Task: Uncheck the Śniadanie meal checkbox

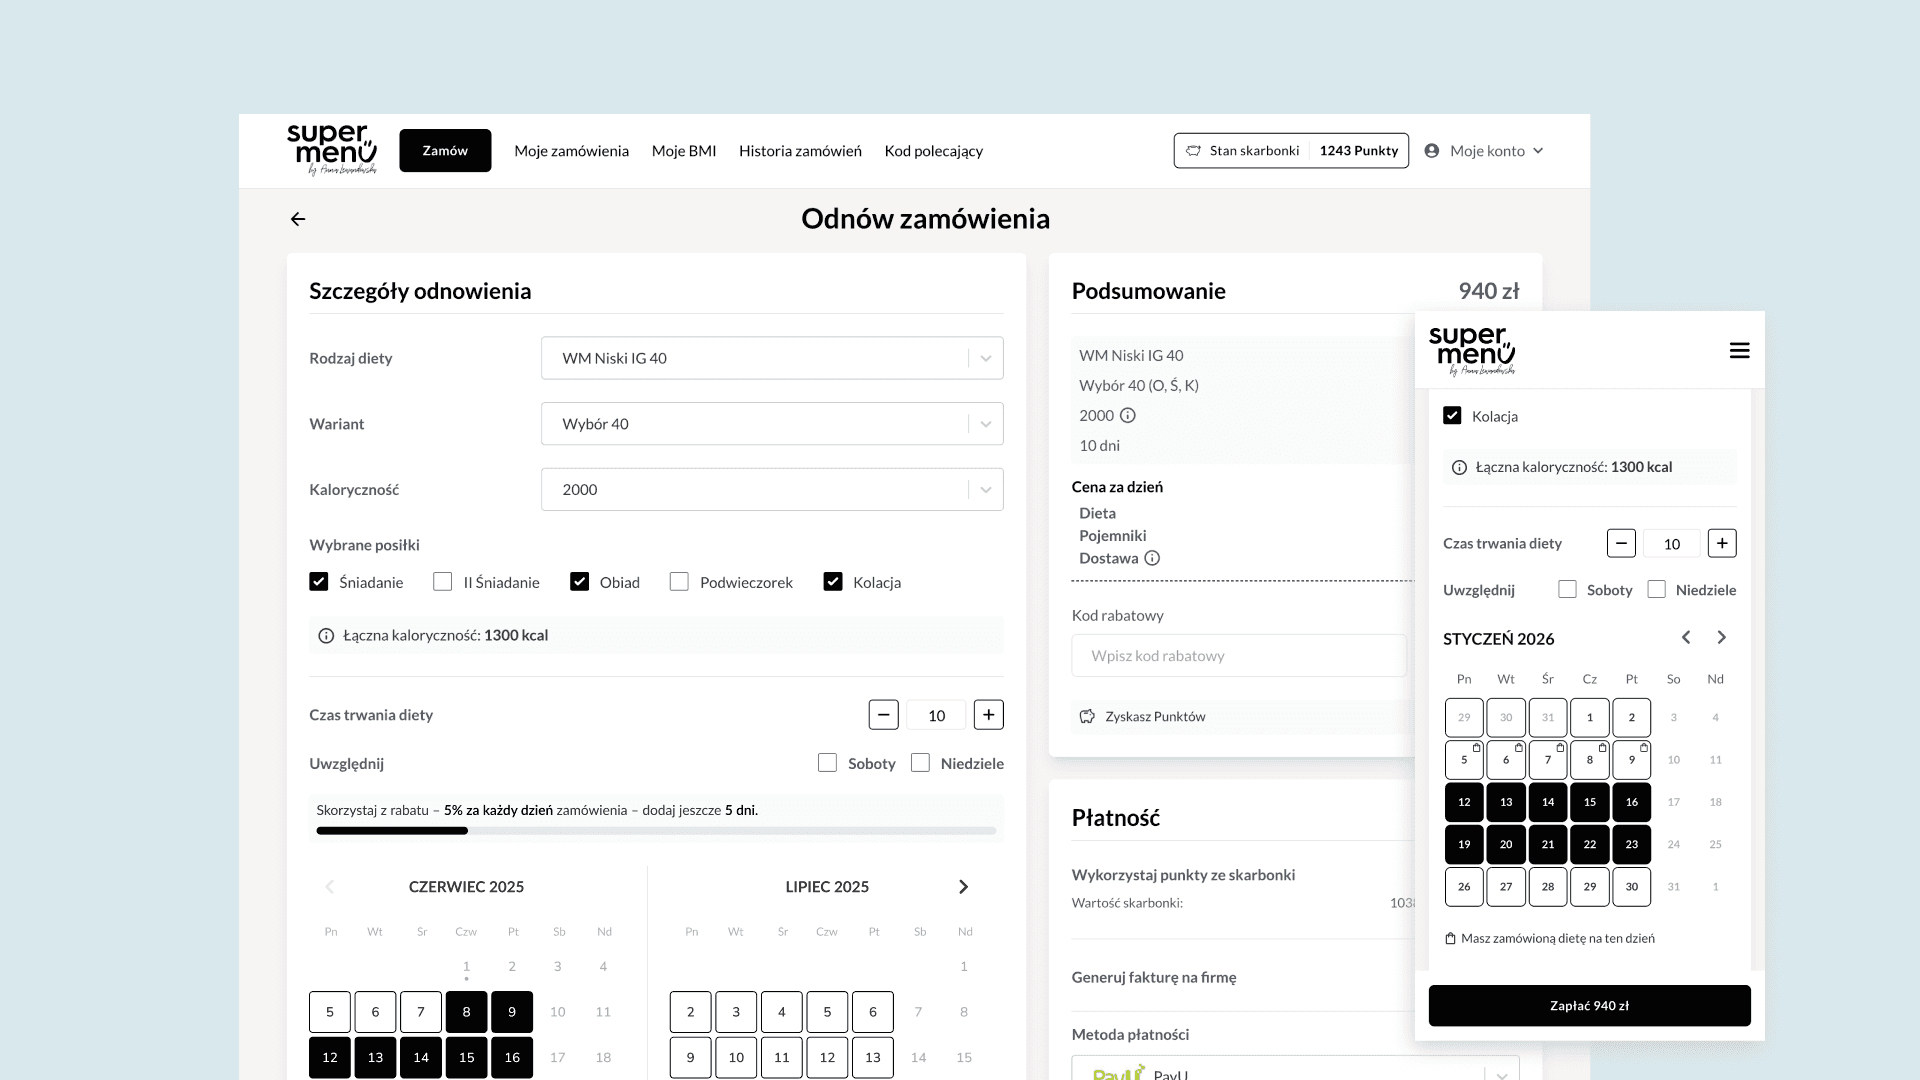Action: (x=319, y=582)
